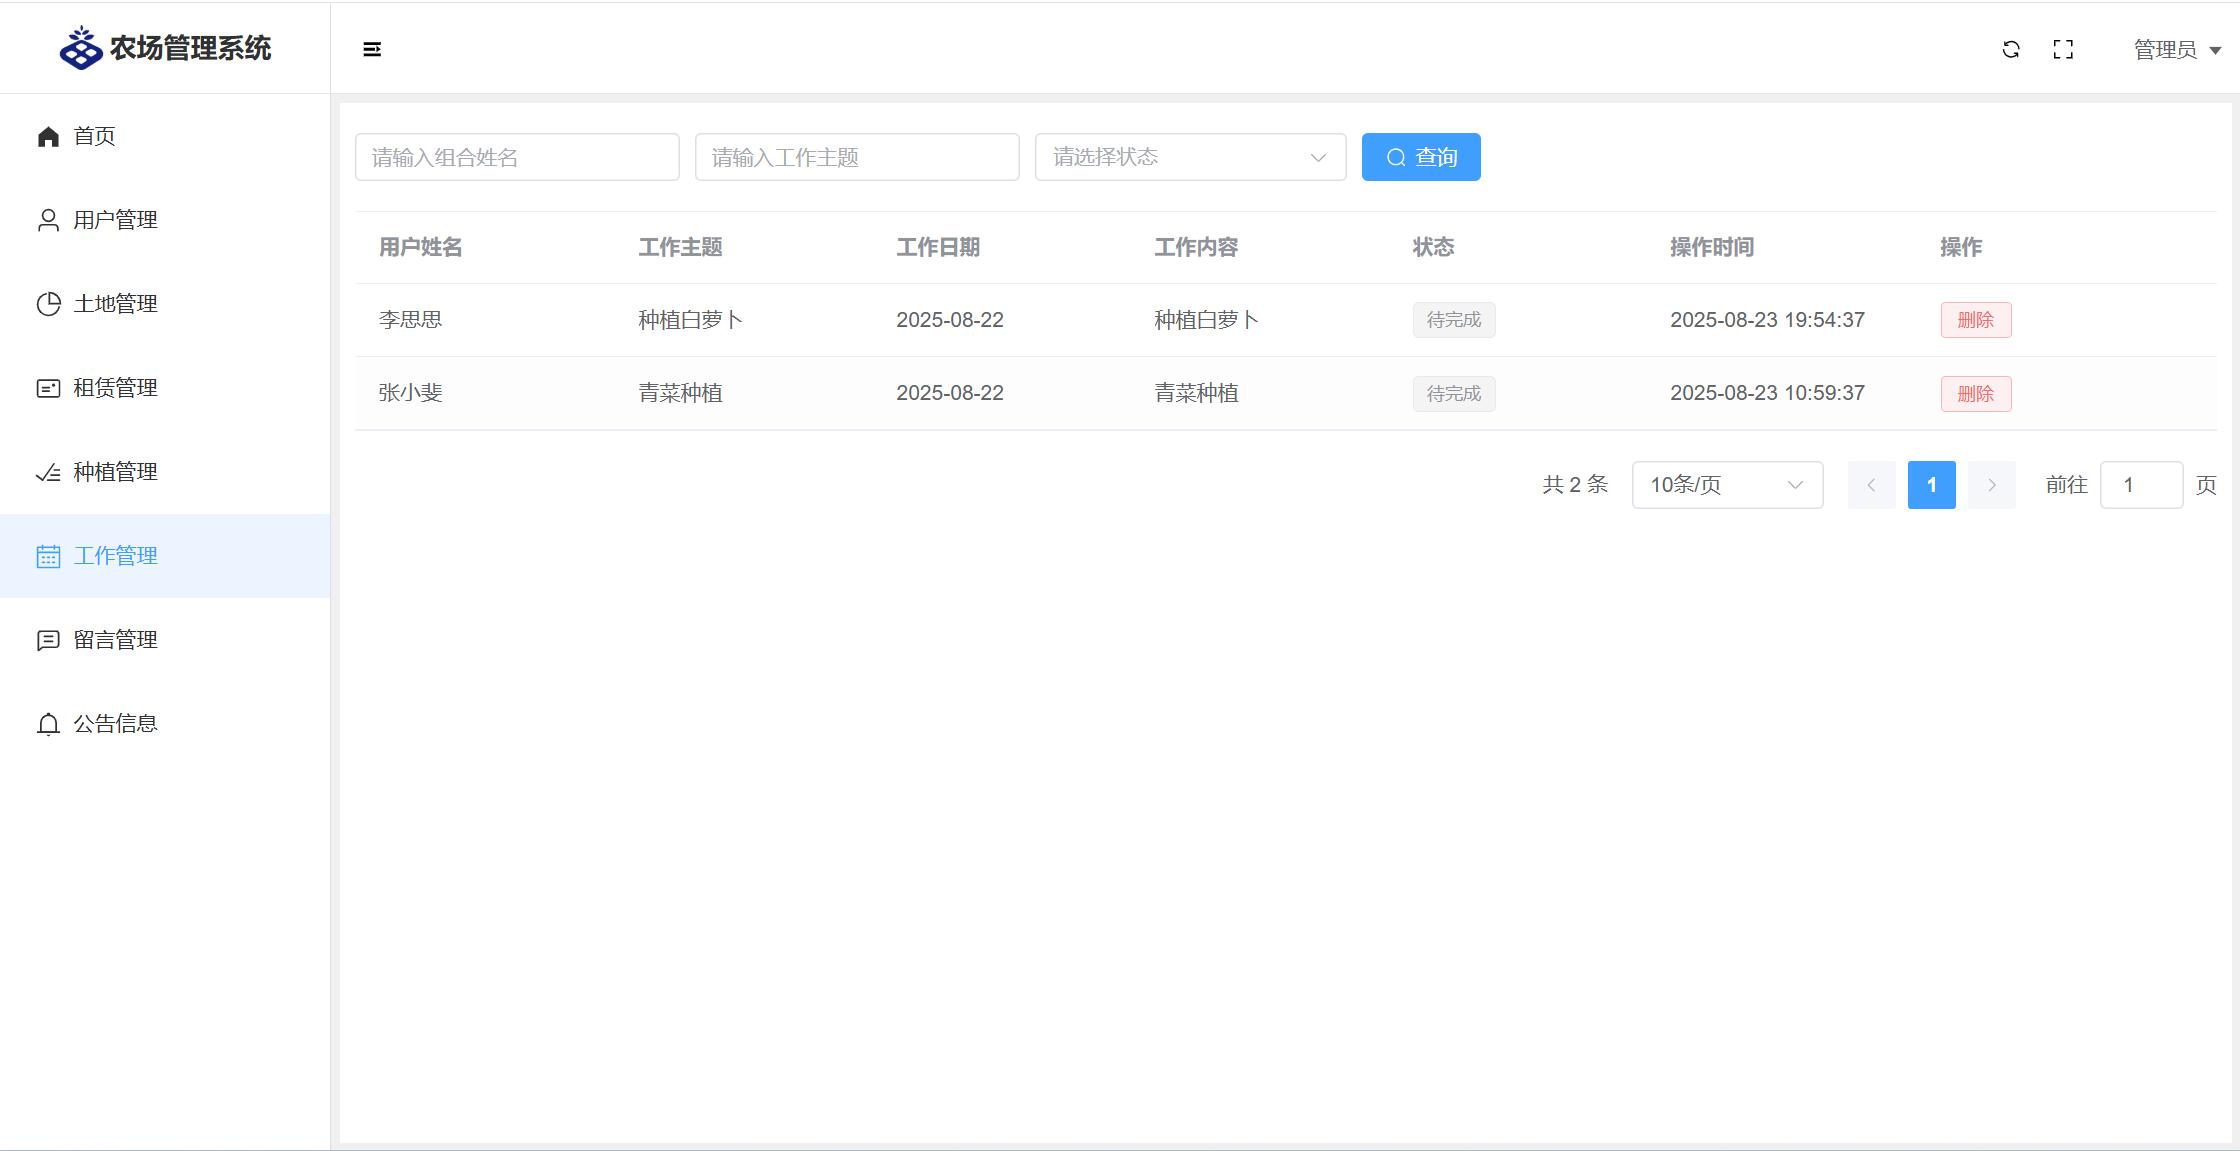Click the 前往 page number box

(2140, 485)
